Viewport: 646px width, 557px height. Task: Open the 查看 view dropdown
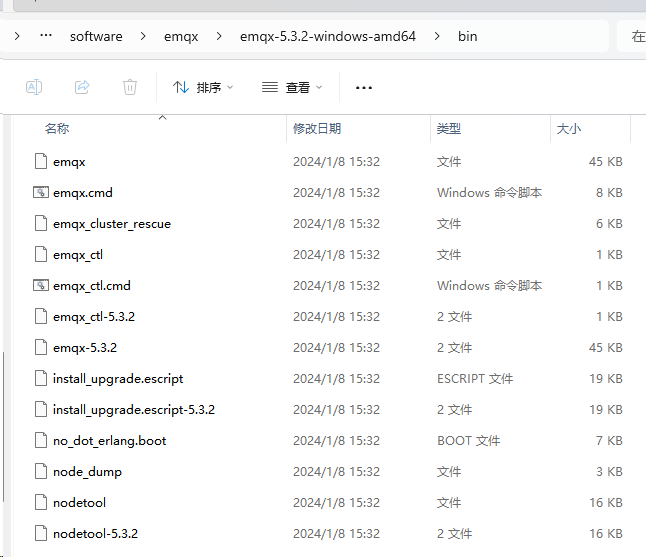coord(292,87)
